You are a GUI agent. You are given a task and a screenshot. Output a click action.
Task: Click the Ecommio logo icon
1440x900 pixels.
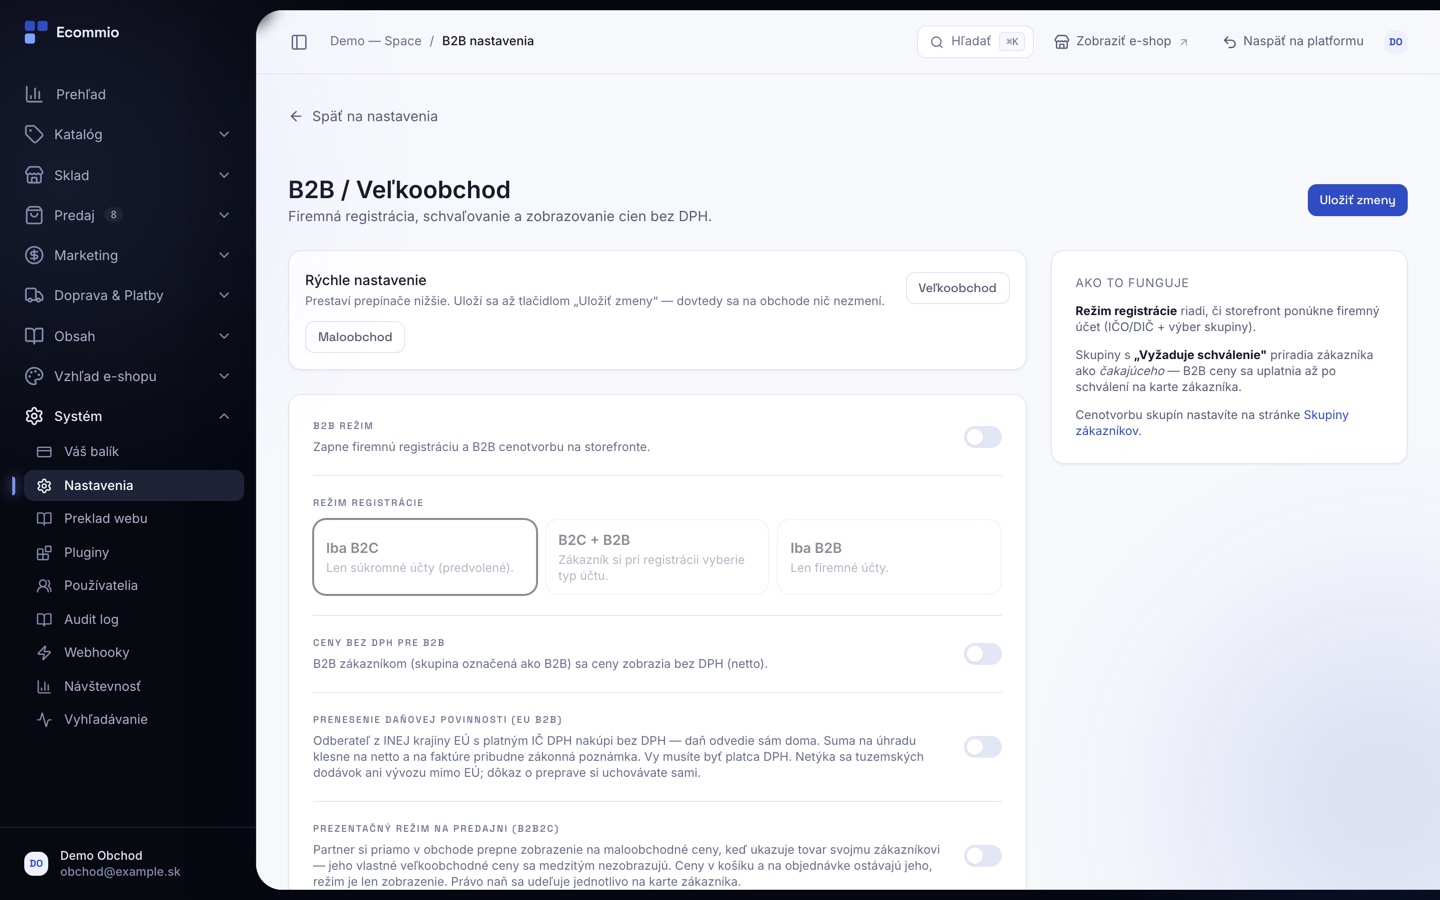[36, 32]
